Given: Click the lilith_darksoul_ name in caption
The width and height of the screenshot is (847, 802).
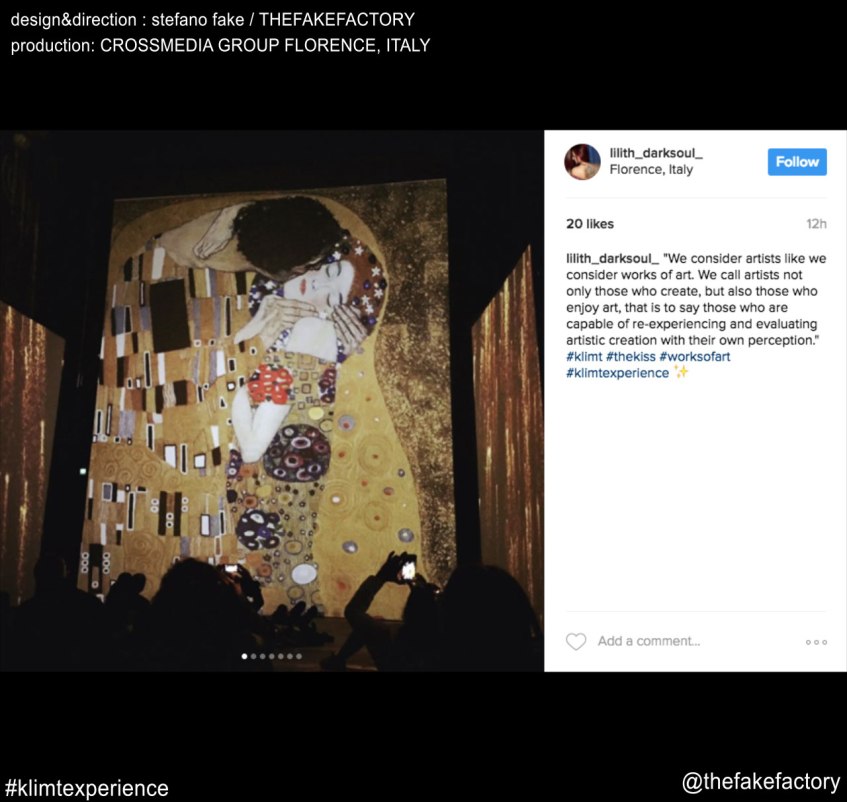Looking at the screenshot, I should pos(613,259).
